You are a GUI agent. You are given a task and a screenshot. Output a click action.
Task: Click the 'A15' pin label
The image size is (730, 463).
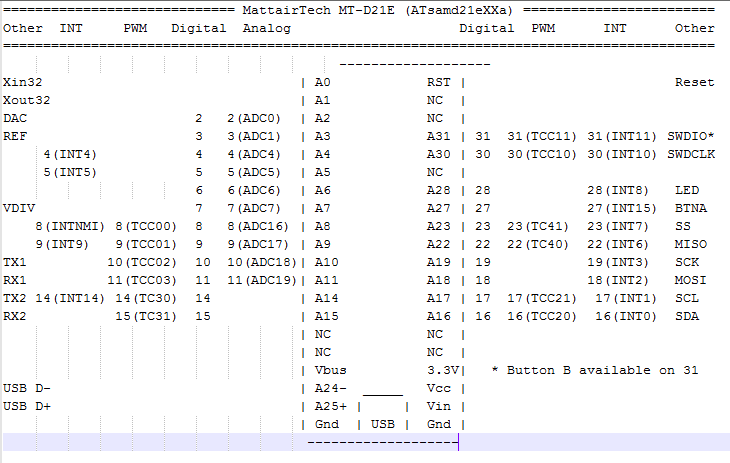coord(326,317)
